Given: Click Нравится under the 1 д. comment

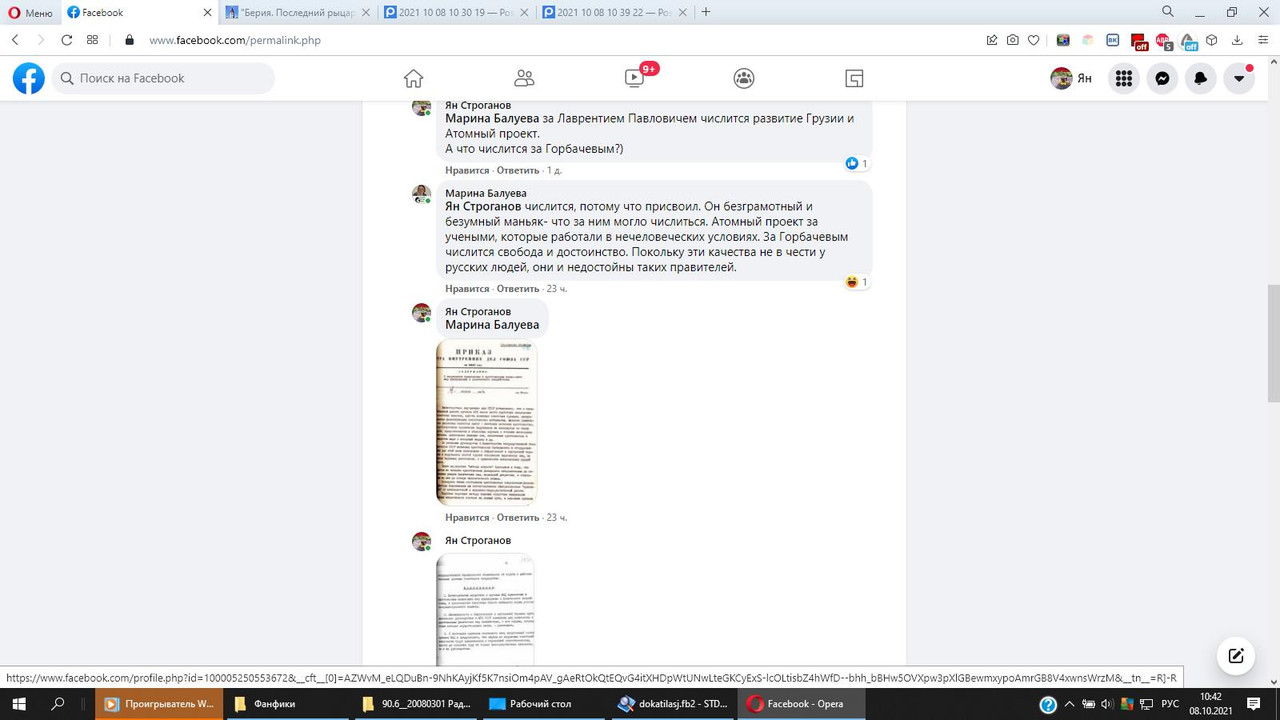Looking at the screenshot, I should 467,171.
